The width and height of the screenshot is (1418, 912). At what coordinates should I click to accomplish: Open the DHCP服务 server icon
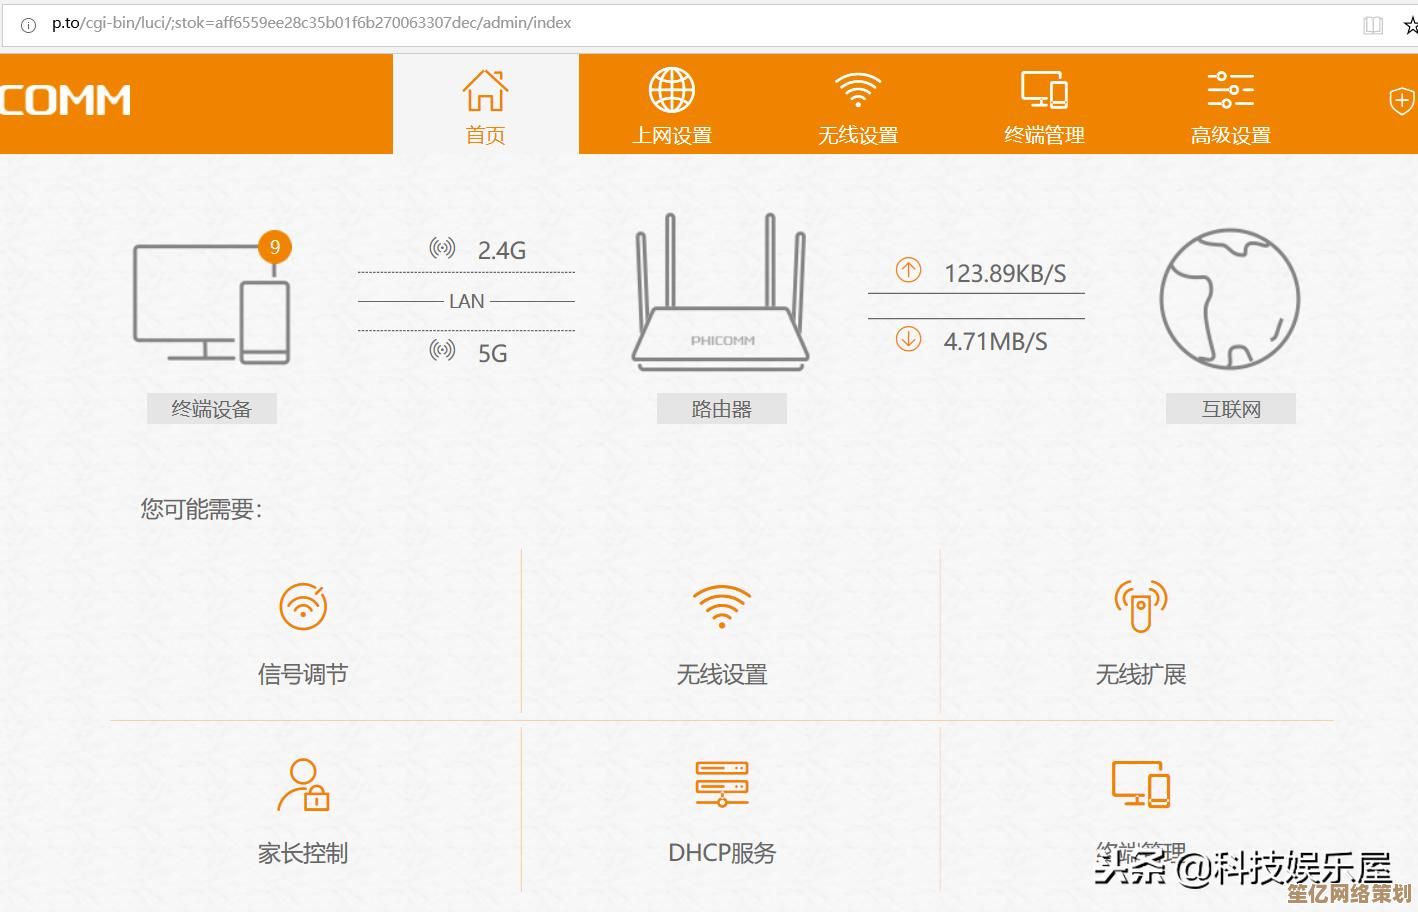coord(721,783)
